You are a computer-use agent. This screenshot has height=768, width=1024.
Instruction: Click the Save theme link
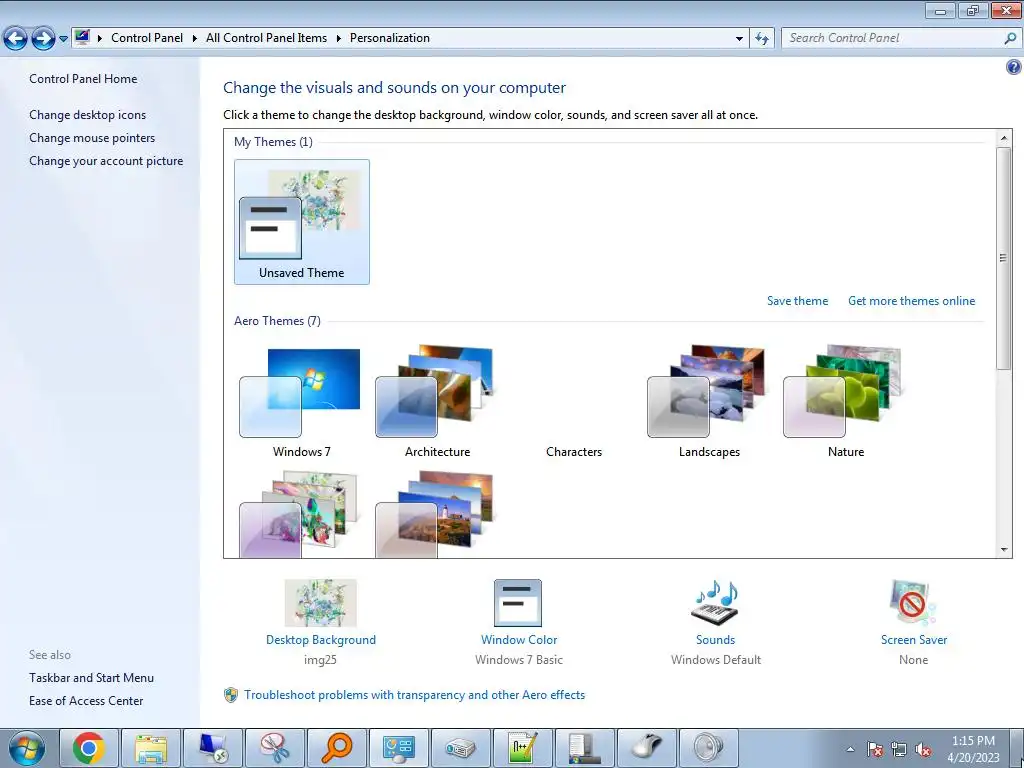coord(797,300)
